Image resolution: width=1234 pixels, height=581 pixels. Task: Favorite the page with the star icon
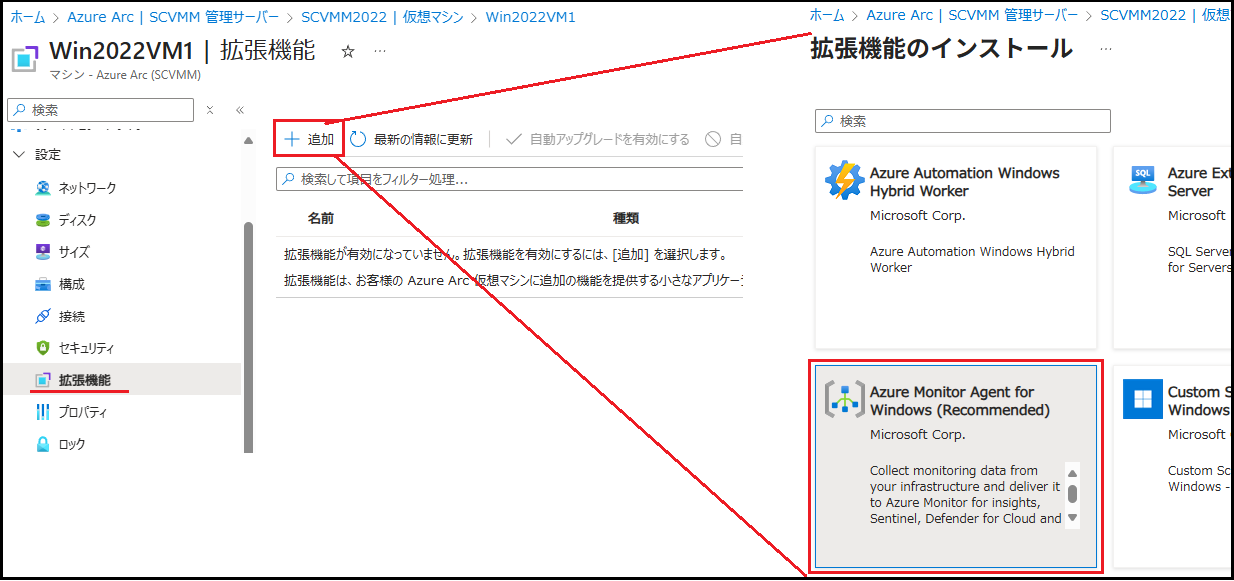pos(348,52)
